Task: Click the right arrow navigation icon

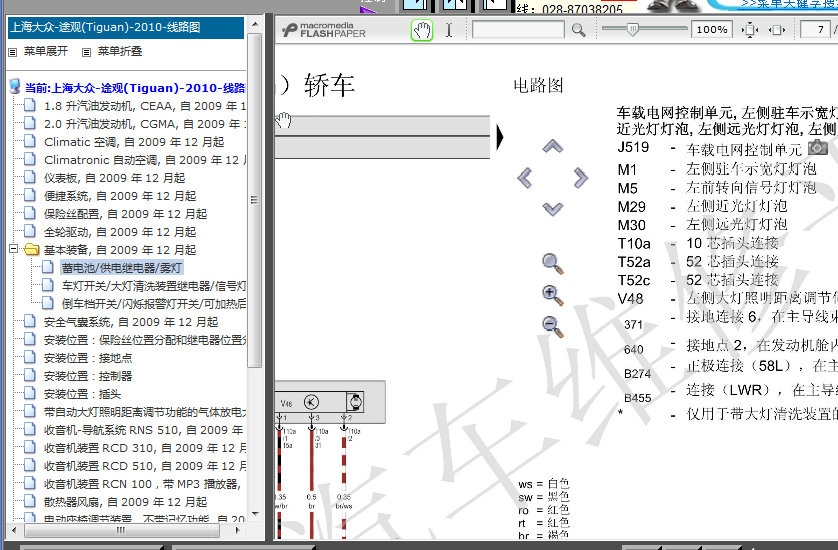Action: coord(580,177)
